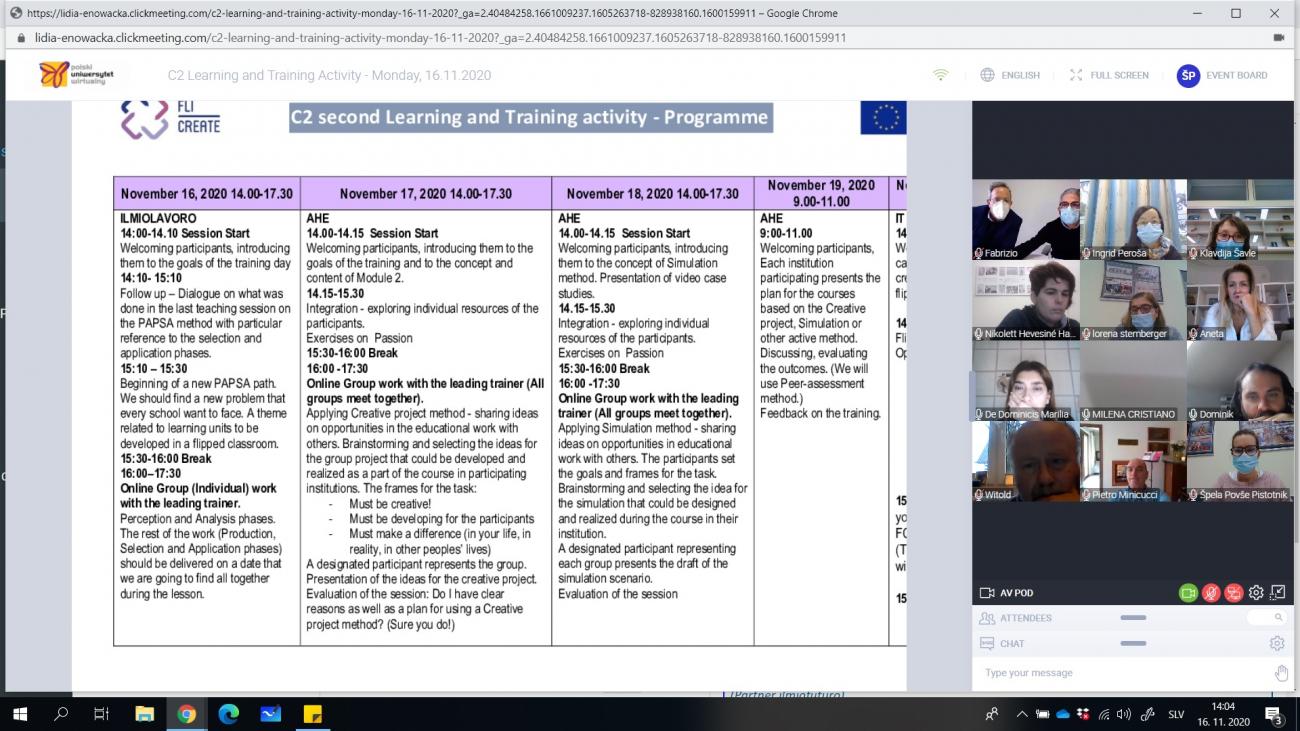The image size is (1300, 731).
Task: Switch to Google Chrome on the taskbar
Action: pyautogui.click(x=187, y=714)
